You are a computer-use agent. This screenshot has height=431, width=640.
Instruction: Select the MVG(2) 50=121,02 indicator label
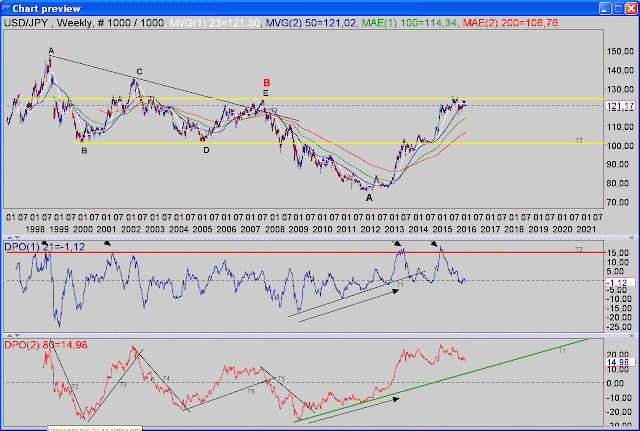pos(311,23)
